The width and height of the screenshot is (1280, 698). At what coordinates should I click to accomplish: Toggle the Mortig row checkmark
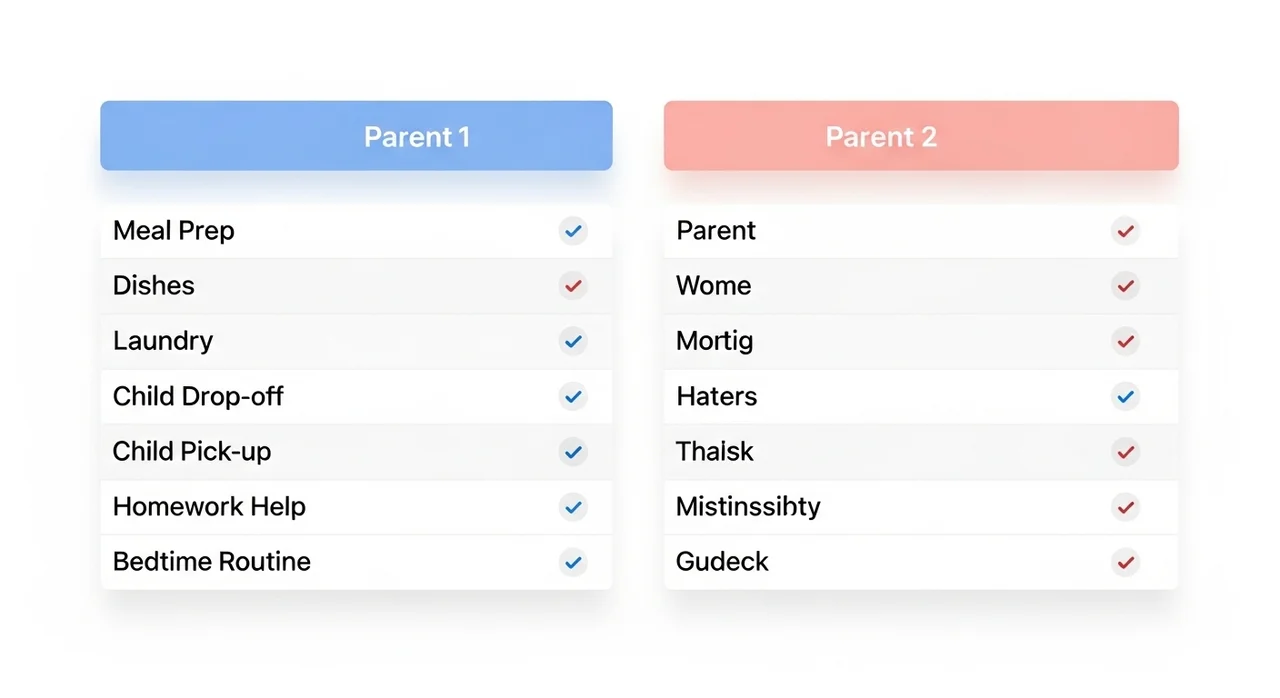click(1125, 341)
